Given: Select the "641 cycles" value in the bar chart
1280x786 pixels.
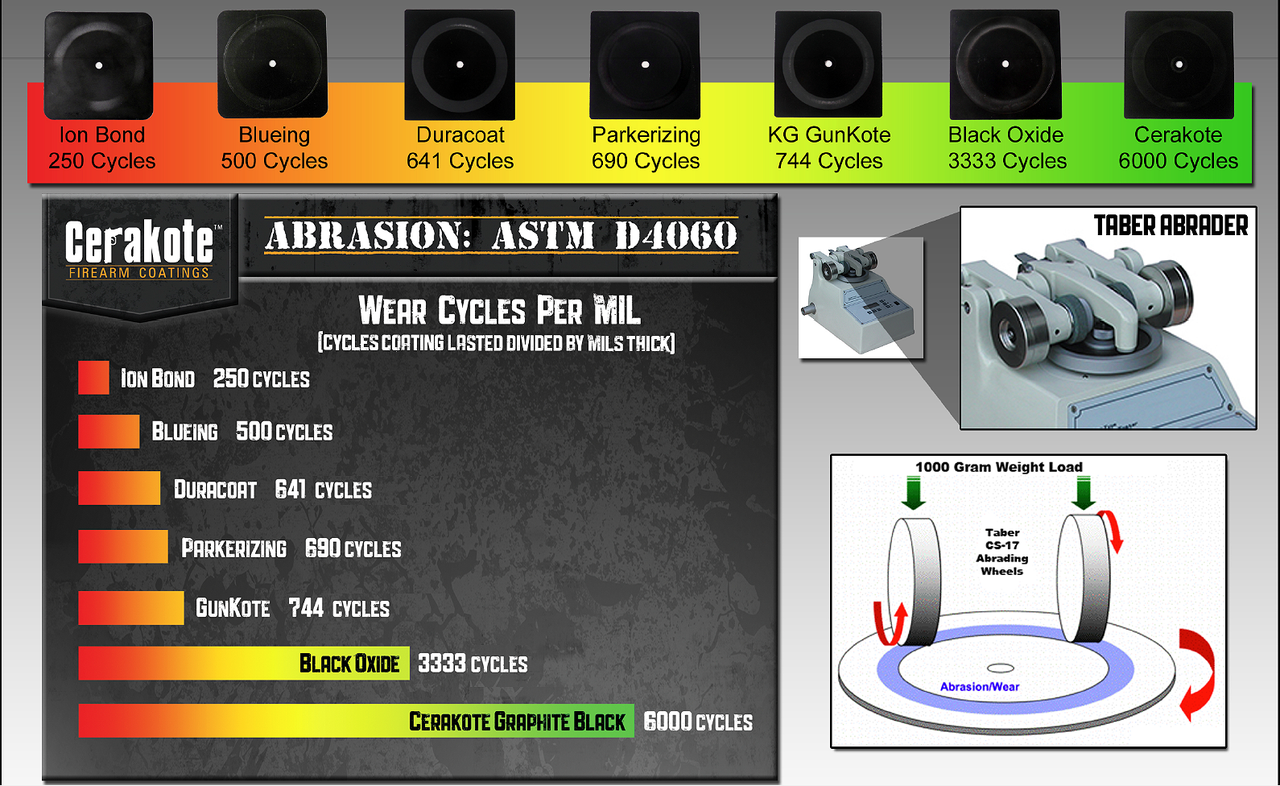Looking at the screenshot, I should tap(323, 490).
